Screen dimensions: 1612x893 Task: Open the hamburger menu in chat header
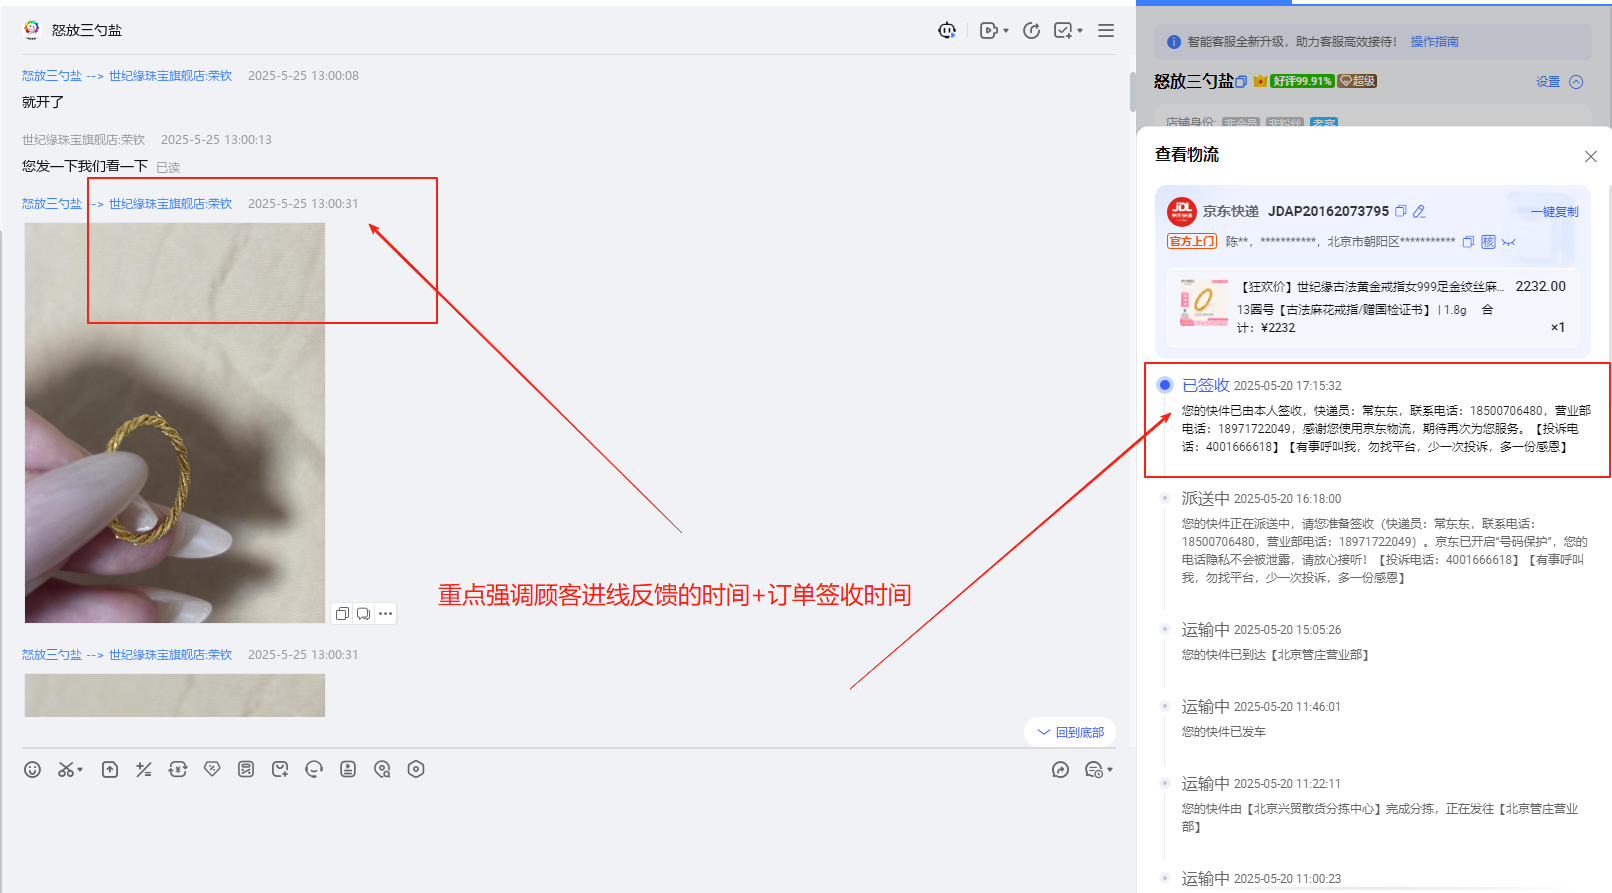tap(1106, 31)
